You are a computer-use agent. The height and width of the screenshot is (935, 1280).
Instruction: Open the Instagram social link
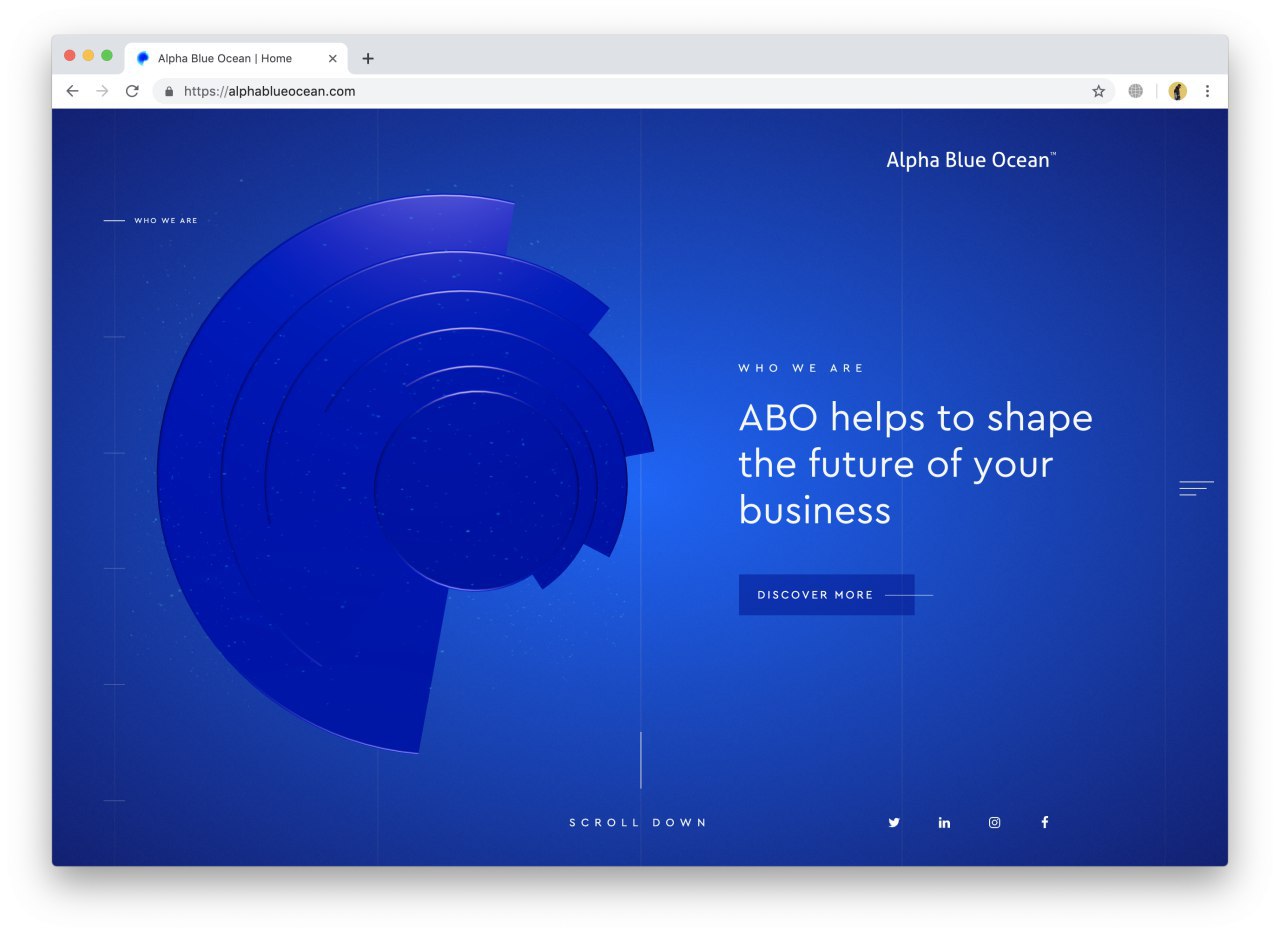click(x=994, y=822)
